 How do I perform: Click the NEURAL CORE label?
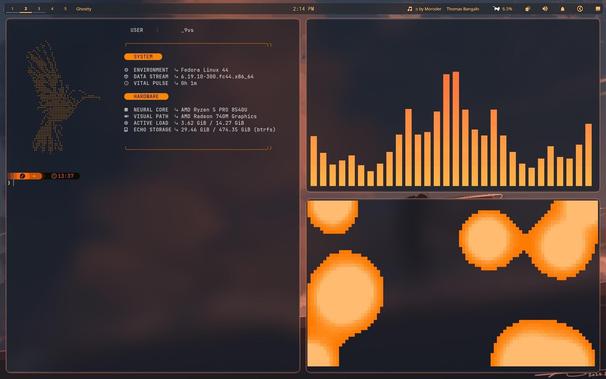click(151, 110)
